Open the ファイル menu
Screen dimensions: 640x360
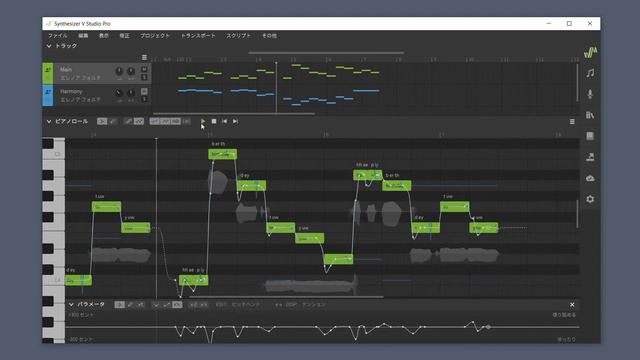[x=58, y=36]
